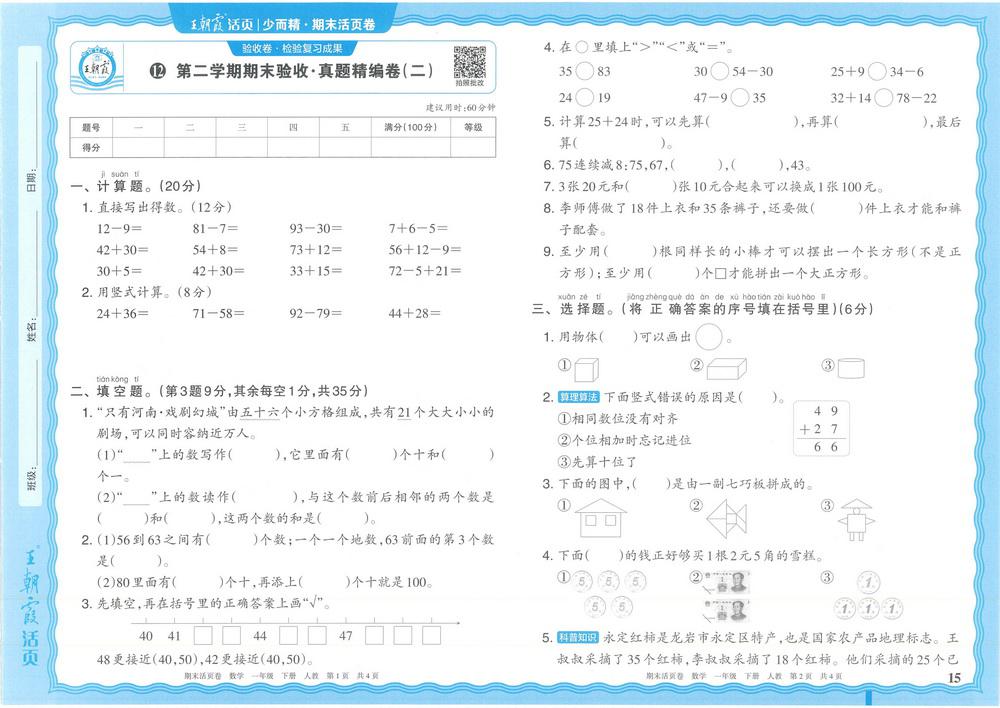Click the problem 56+12−9=
1000x708 pixels.
(x=425, y=249)
